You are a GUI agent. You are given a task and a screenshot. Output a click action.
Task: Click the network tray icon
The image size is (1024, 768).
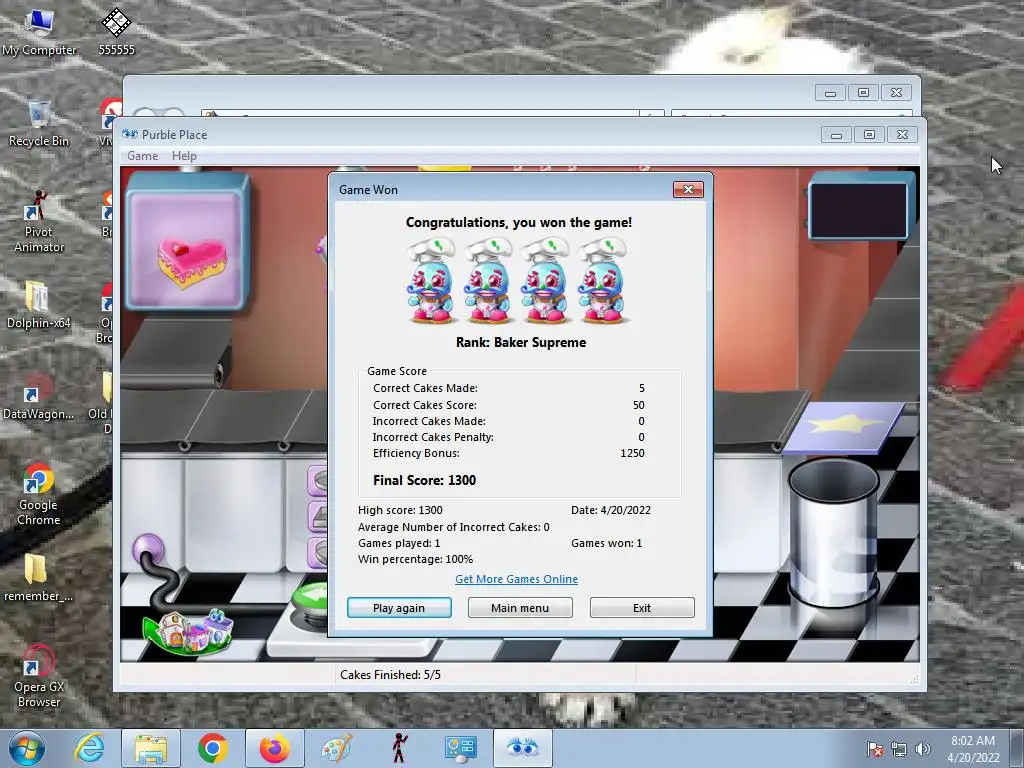pyautogui.click(x=899, y=750)
